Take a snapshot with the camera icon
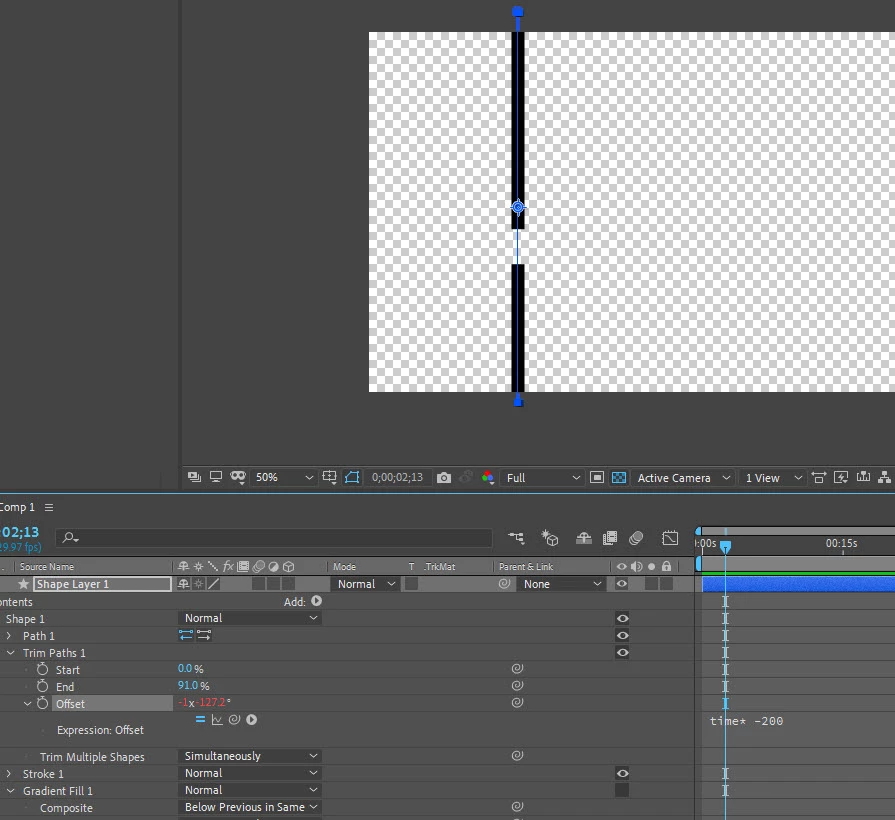895x820 pixels. click(444, 478)
